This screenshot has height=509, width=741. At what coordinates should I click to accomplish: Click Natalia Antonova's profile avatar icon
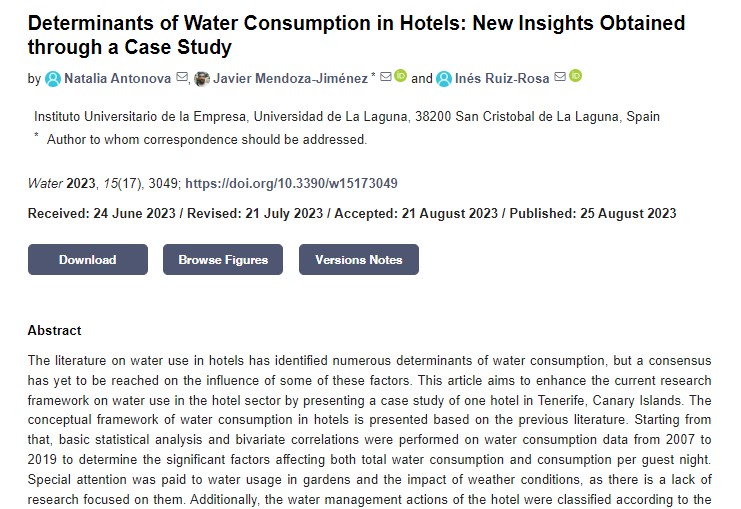click(53, 79)
